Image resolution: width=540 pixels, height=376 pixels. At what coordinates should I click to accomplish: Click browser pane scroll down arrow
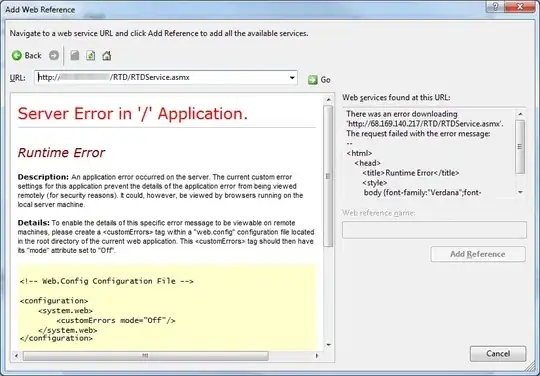(329, 344)
